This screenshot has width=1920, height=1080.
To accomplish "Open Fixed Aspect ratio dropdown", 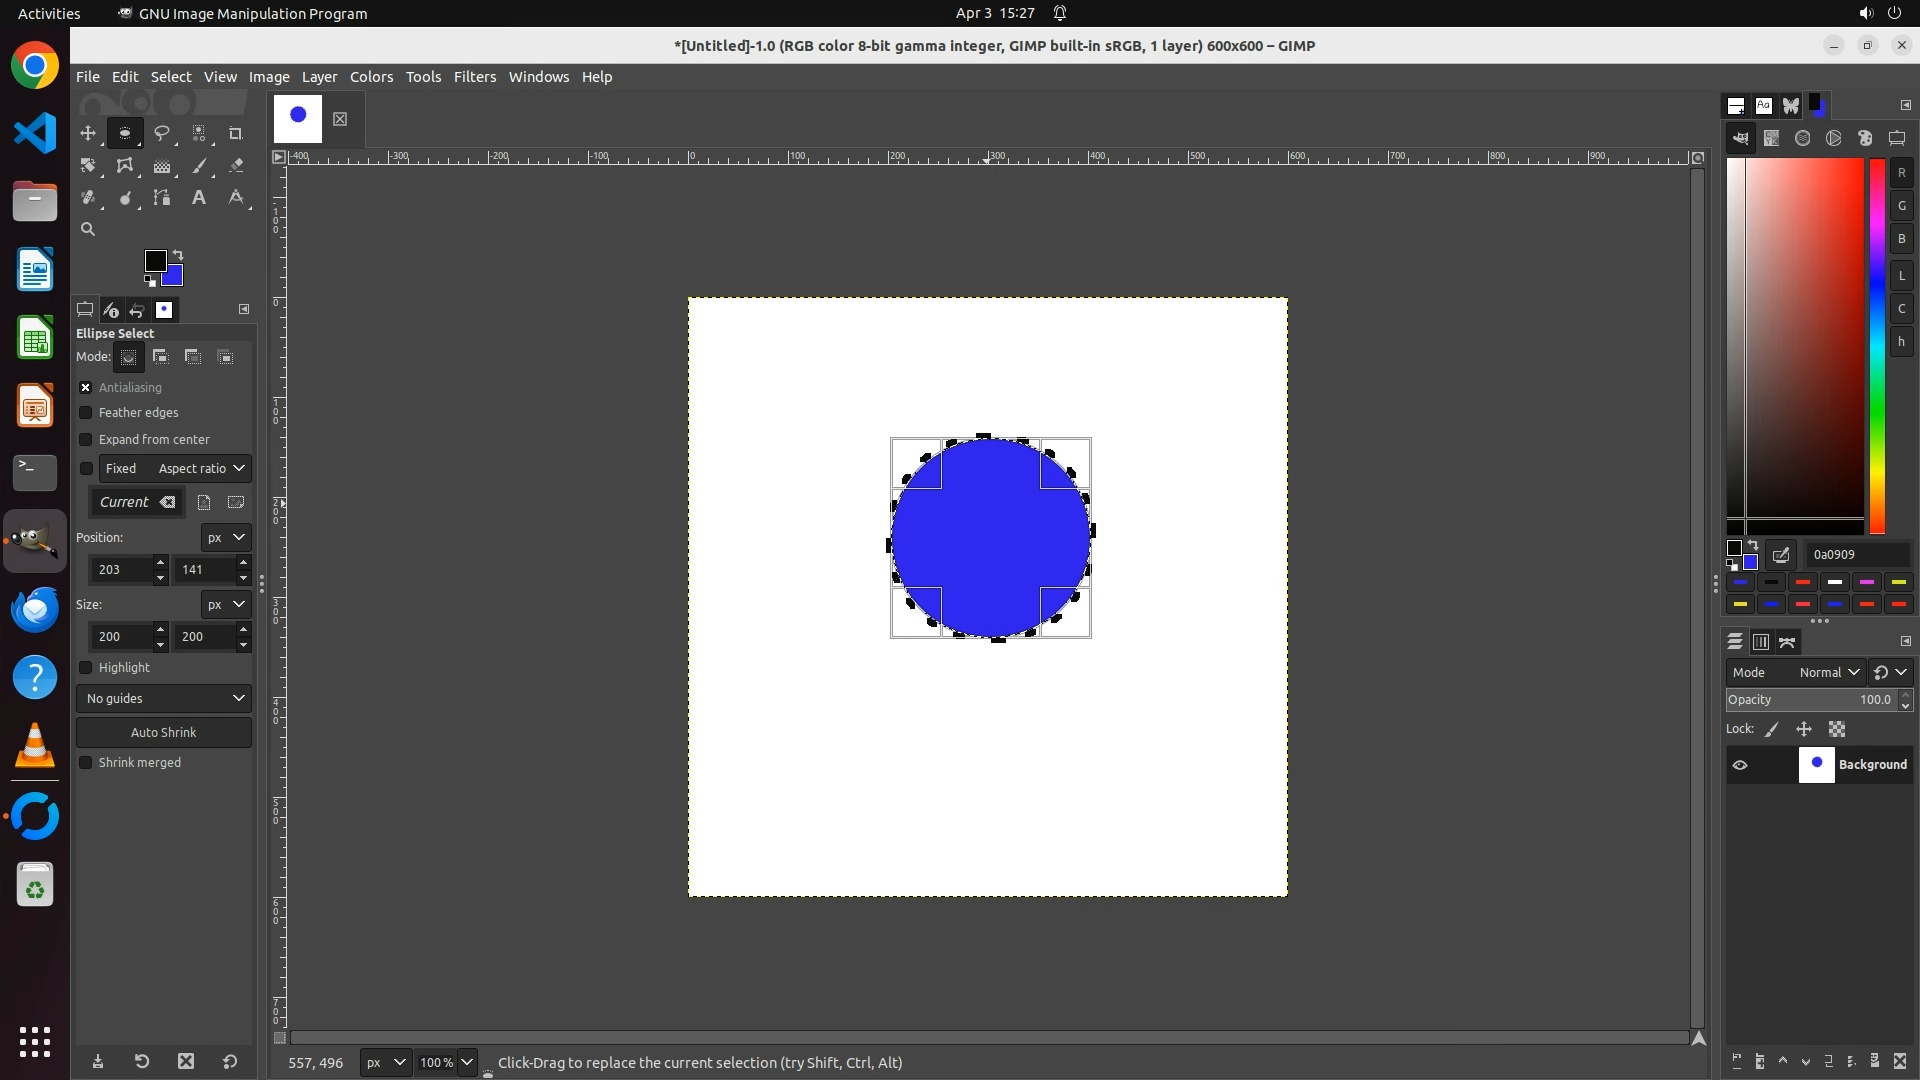I will tap(200, 469).
